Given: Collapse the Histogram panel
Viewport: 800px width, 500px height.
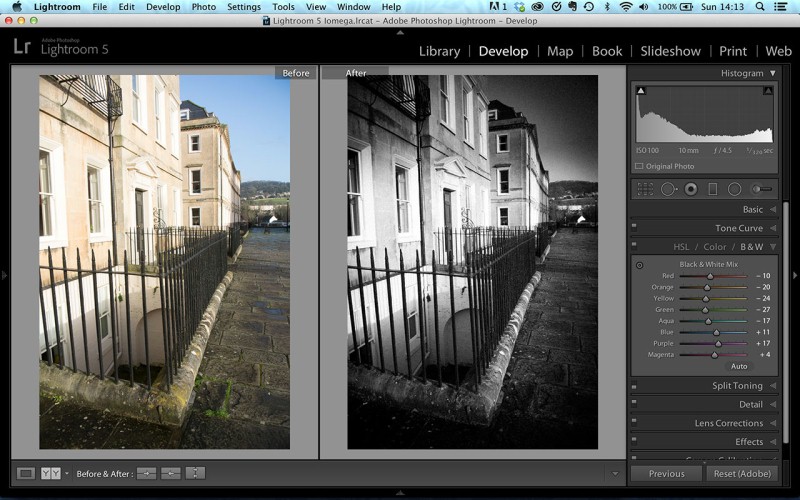Looking at the screenshot, I should (x=773, y=73).
